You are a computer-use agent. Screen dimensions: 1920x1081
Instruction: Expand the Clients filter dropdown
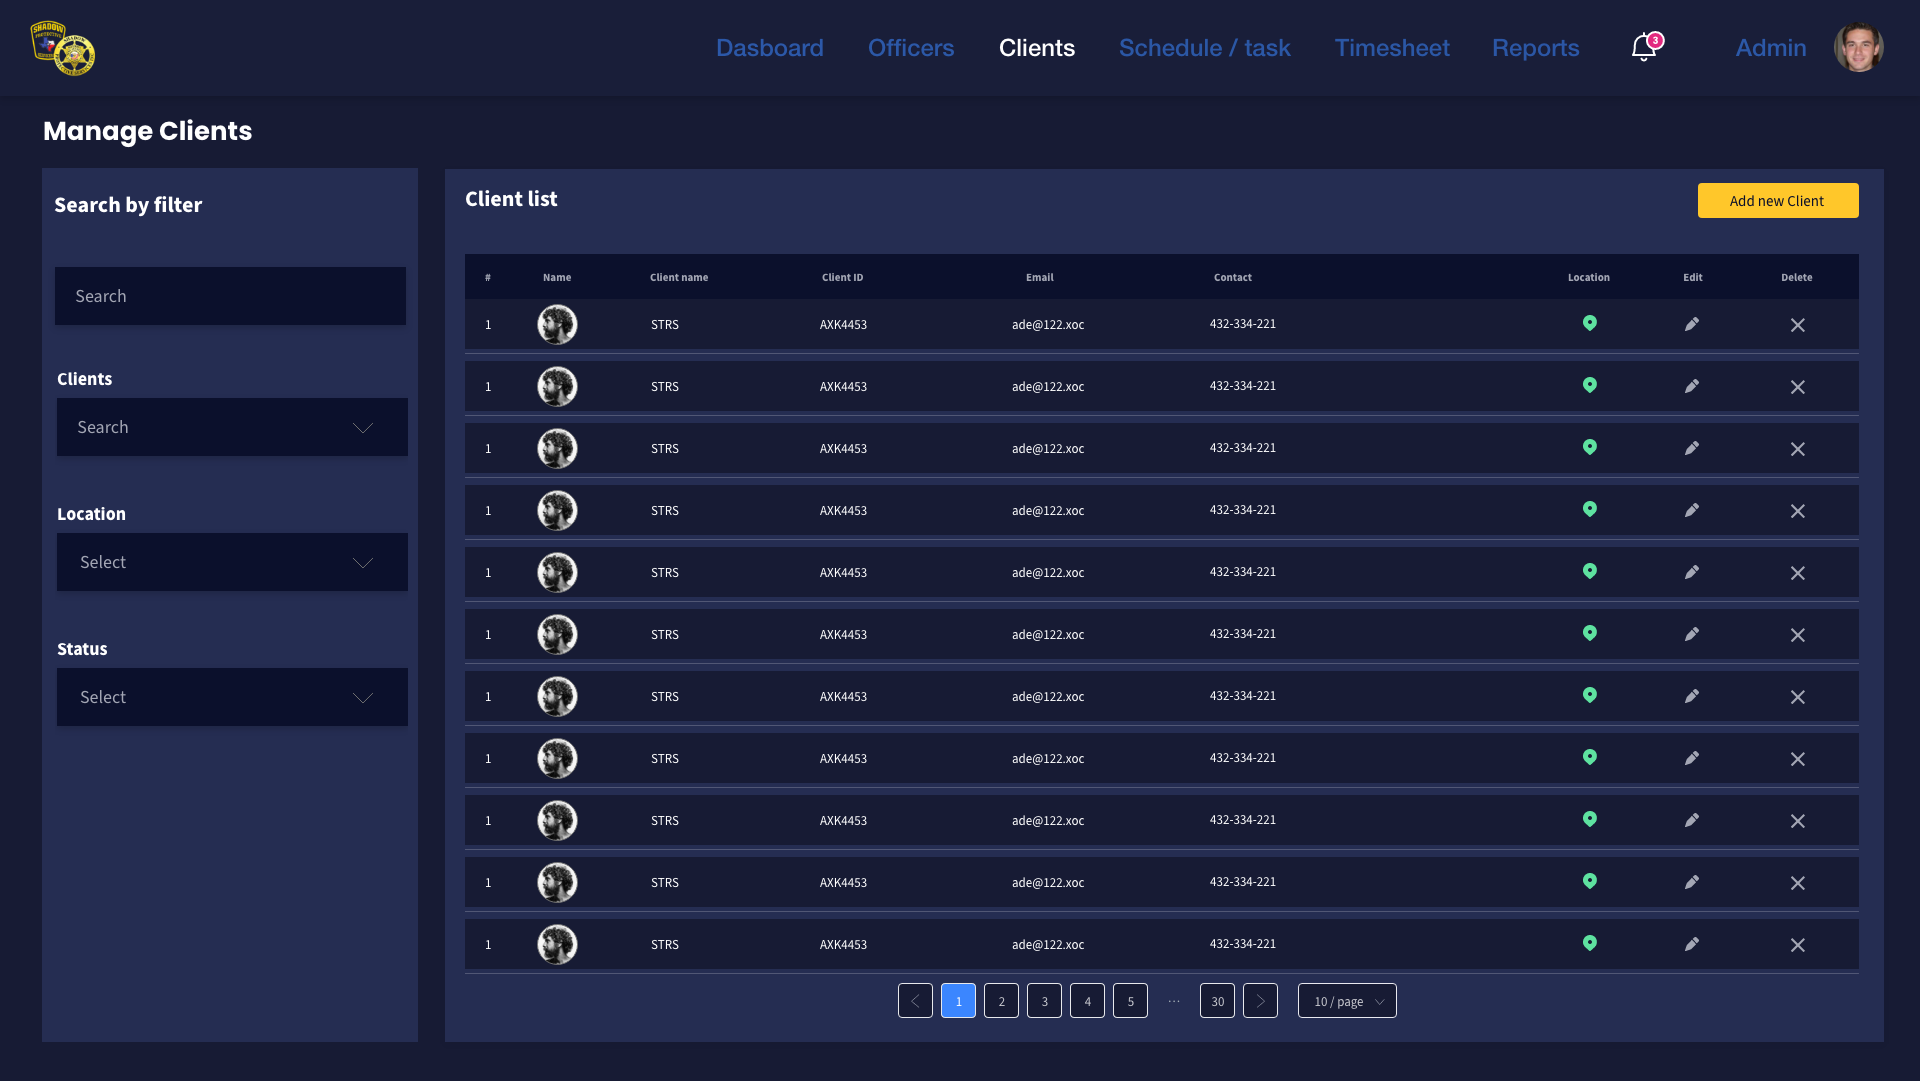coord(232,427)
